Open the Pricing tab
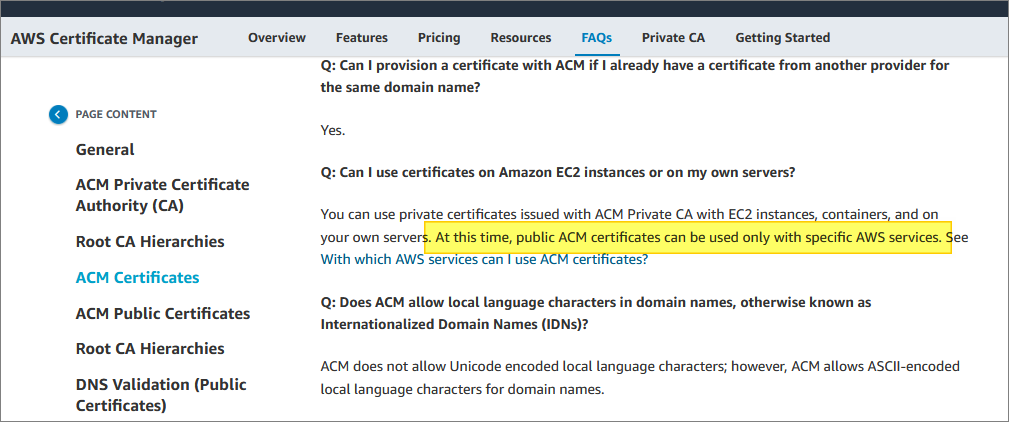1009x422 pixels. [439, 38]
